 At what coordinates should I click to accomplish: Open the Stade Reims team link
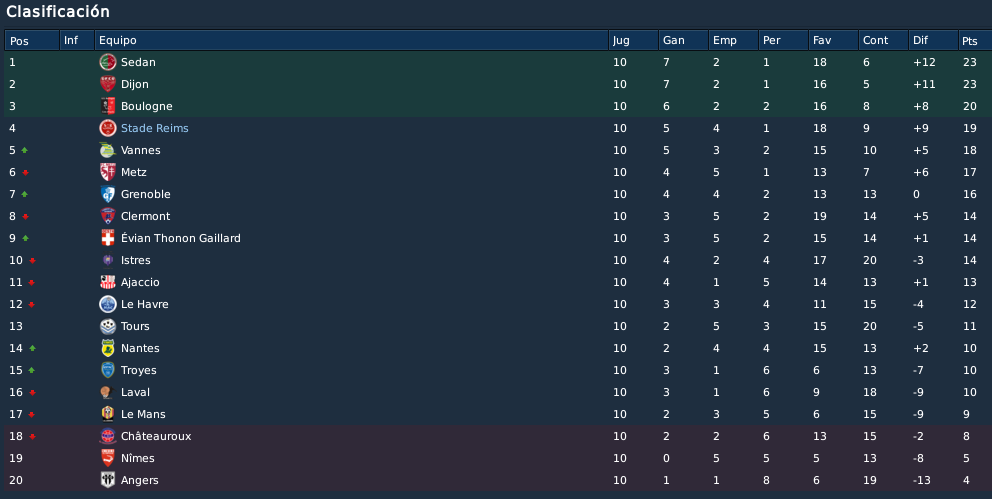point(154,128)
